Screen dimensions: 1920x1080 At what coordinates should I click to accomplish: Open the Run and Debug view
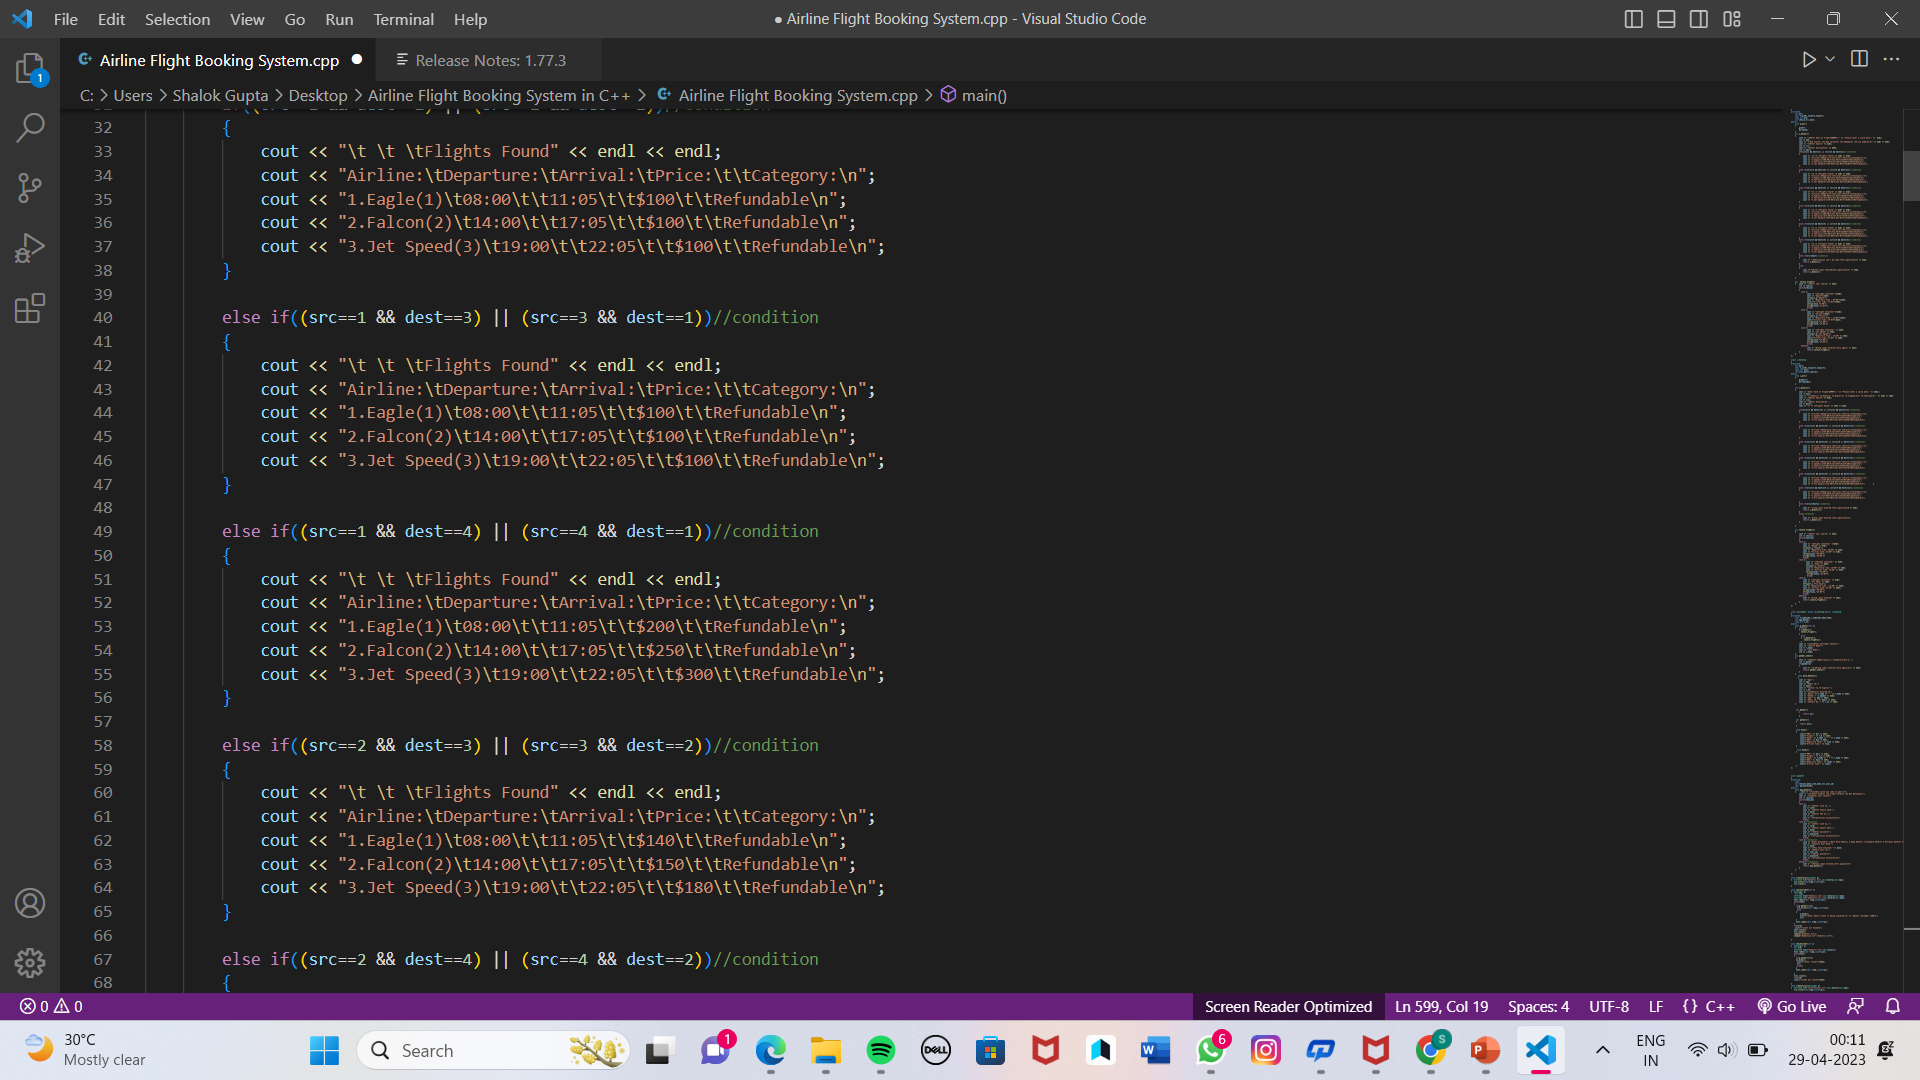click(x=30, y=248)
